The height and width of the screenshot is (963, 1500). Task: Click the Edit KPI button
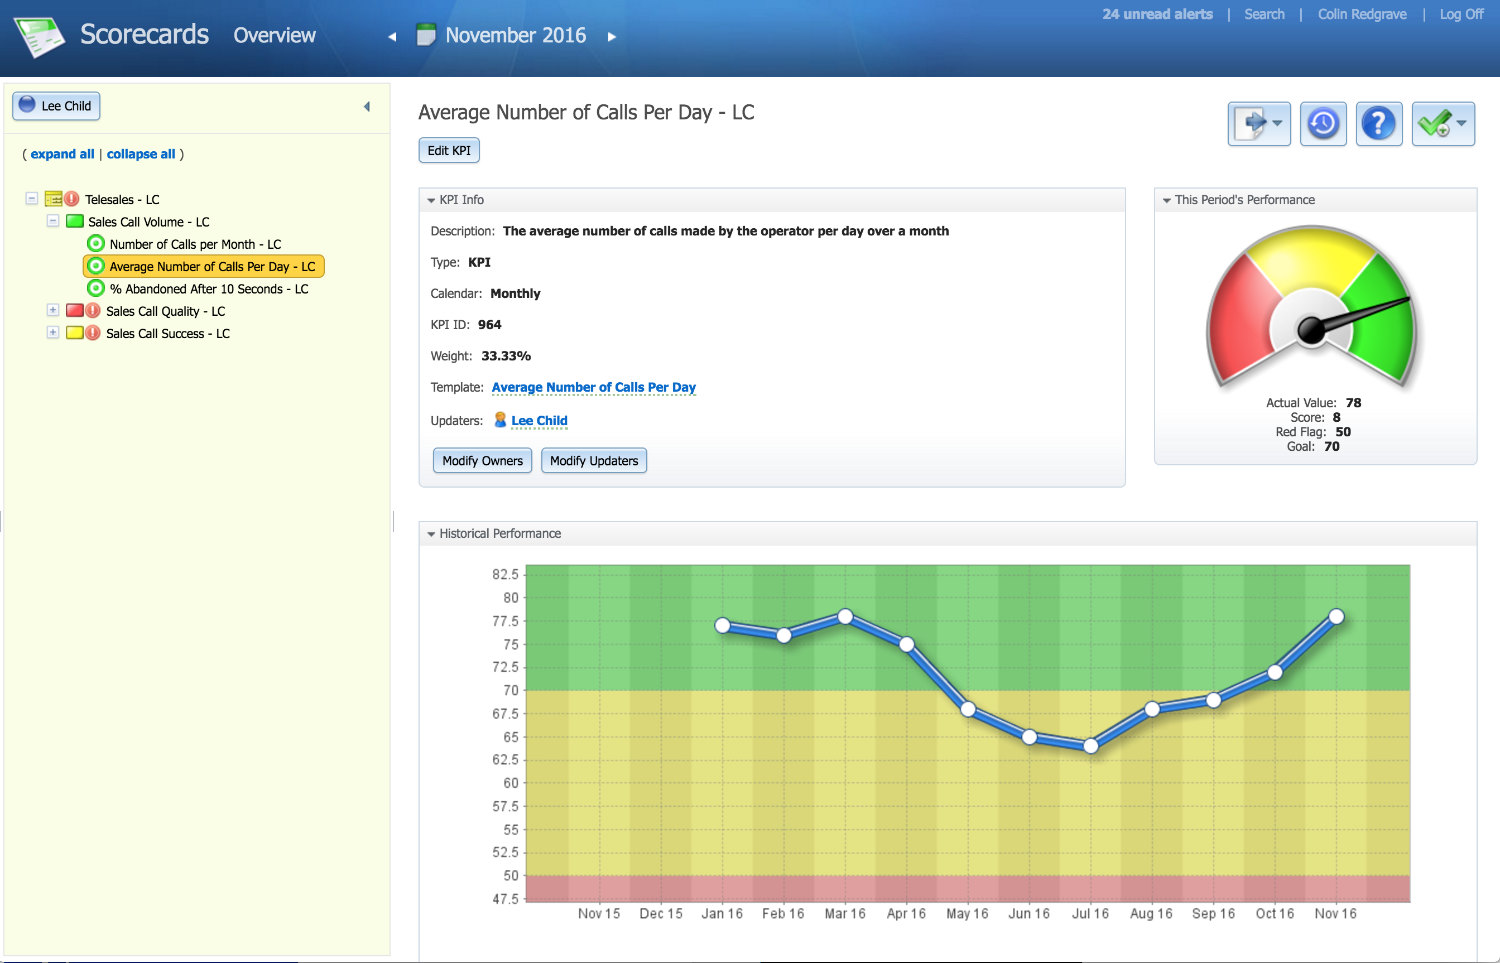(x=449, y=150)
